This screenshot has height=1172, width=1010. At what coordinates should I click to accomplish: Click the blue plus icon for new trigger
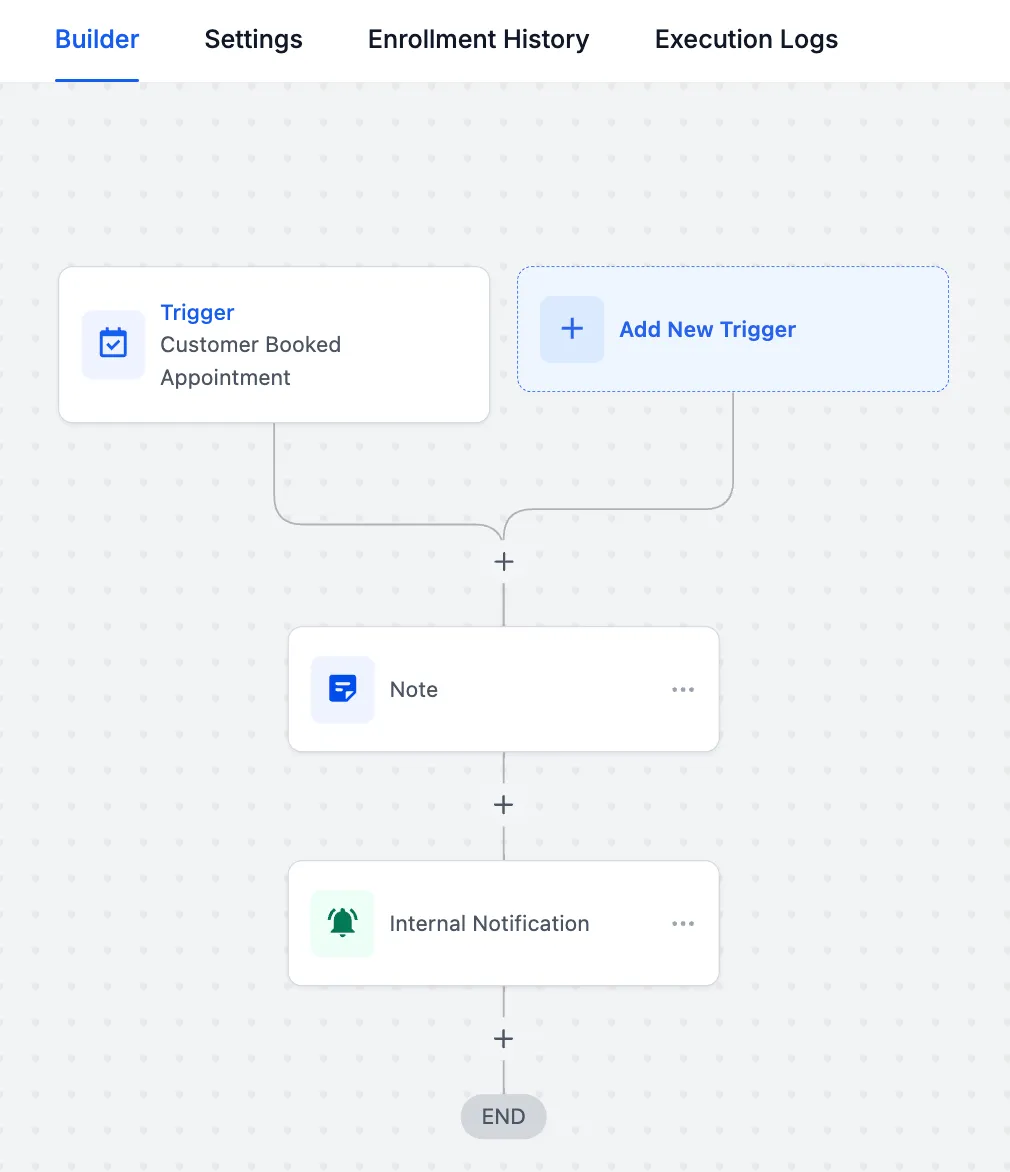(x=572, y=329)
